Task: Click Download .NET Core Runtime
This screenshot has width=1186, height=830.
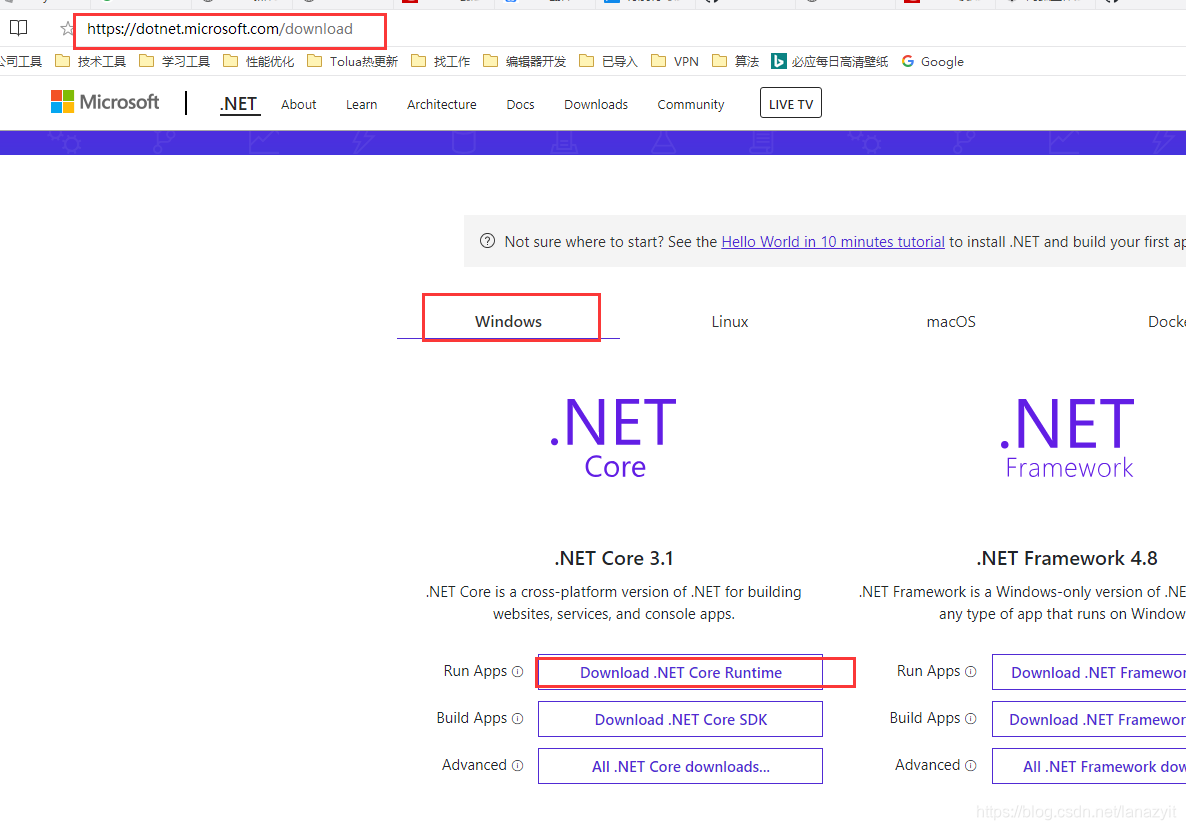Action: point(680,672)
